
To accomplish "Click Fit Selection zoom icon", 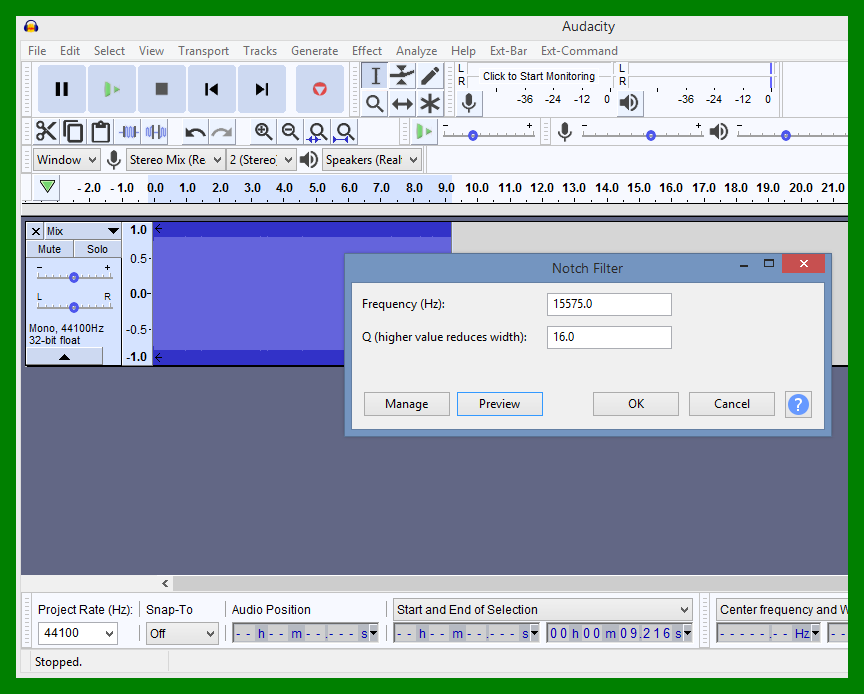I will [317, 132].
